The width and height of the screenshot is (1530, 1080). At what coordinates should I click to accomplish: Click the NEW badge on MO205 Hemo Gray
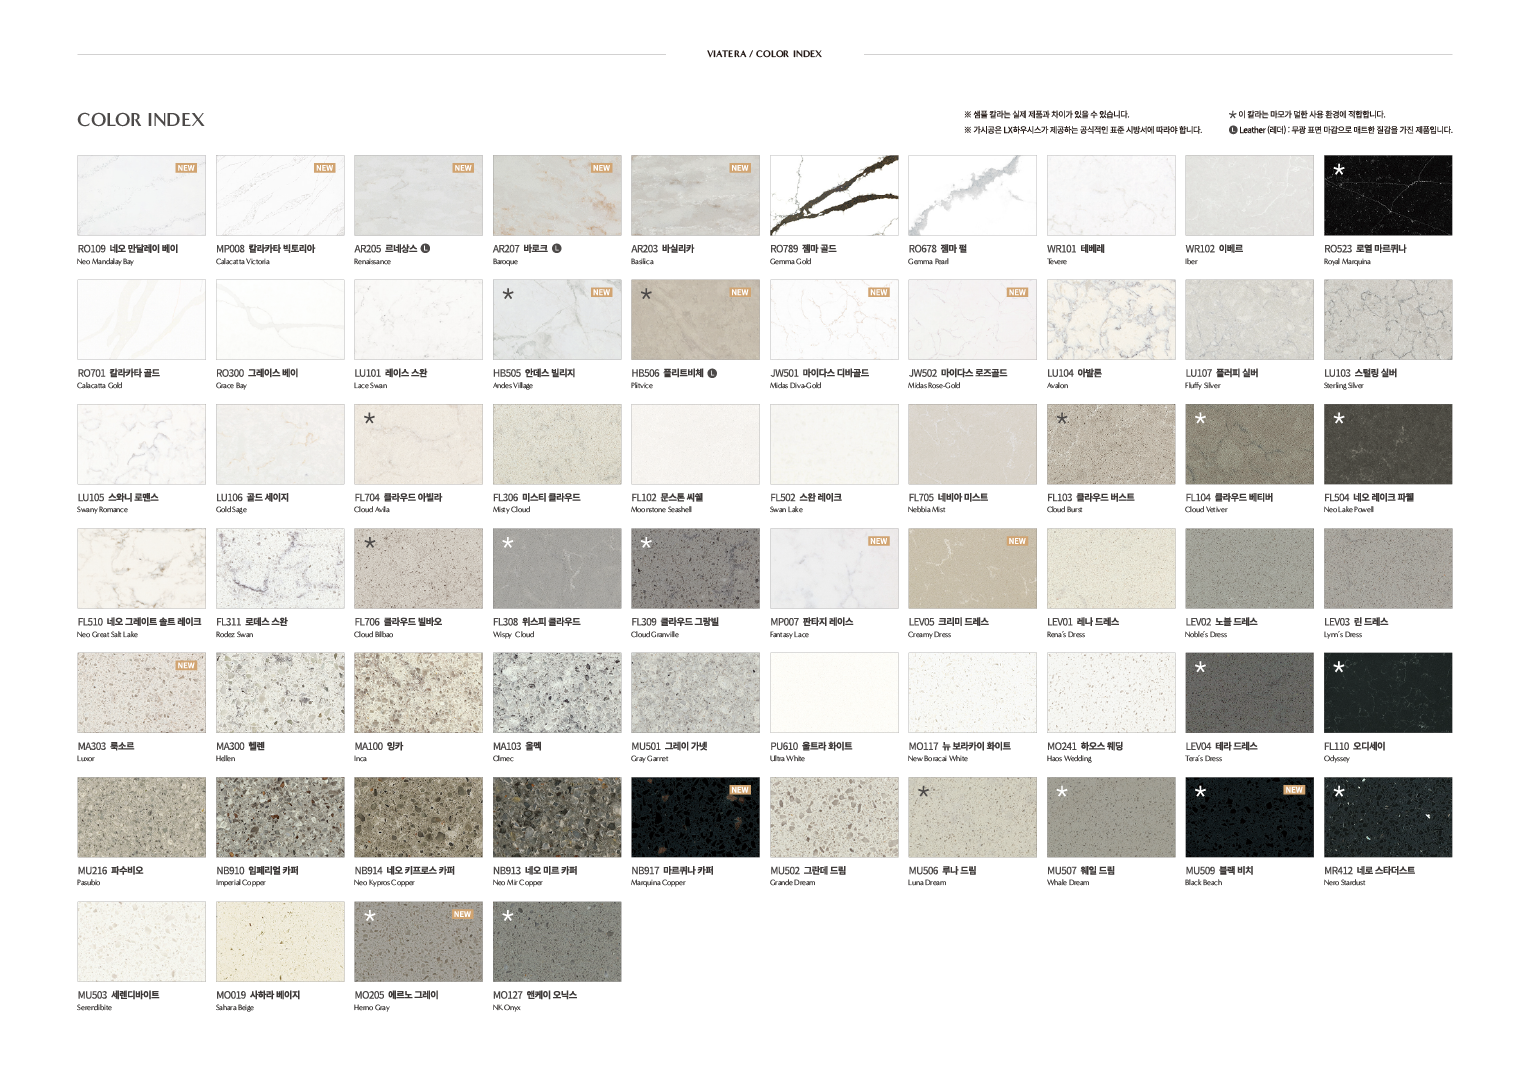click(x=463, y=914)
